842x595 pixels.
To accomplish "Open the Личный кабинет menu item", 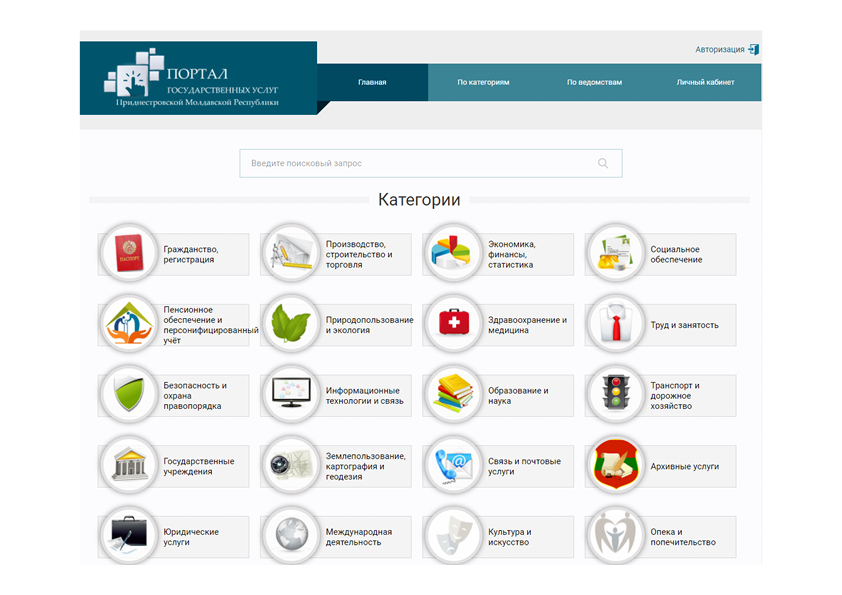I will pos(705,83).
